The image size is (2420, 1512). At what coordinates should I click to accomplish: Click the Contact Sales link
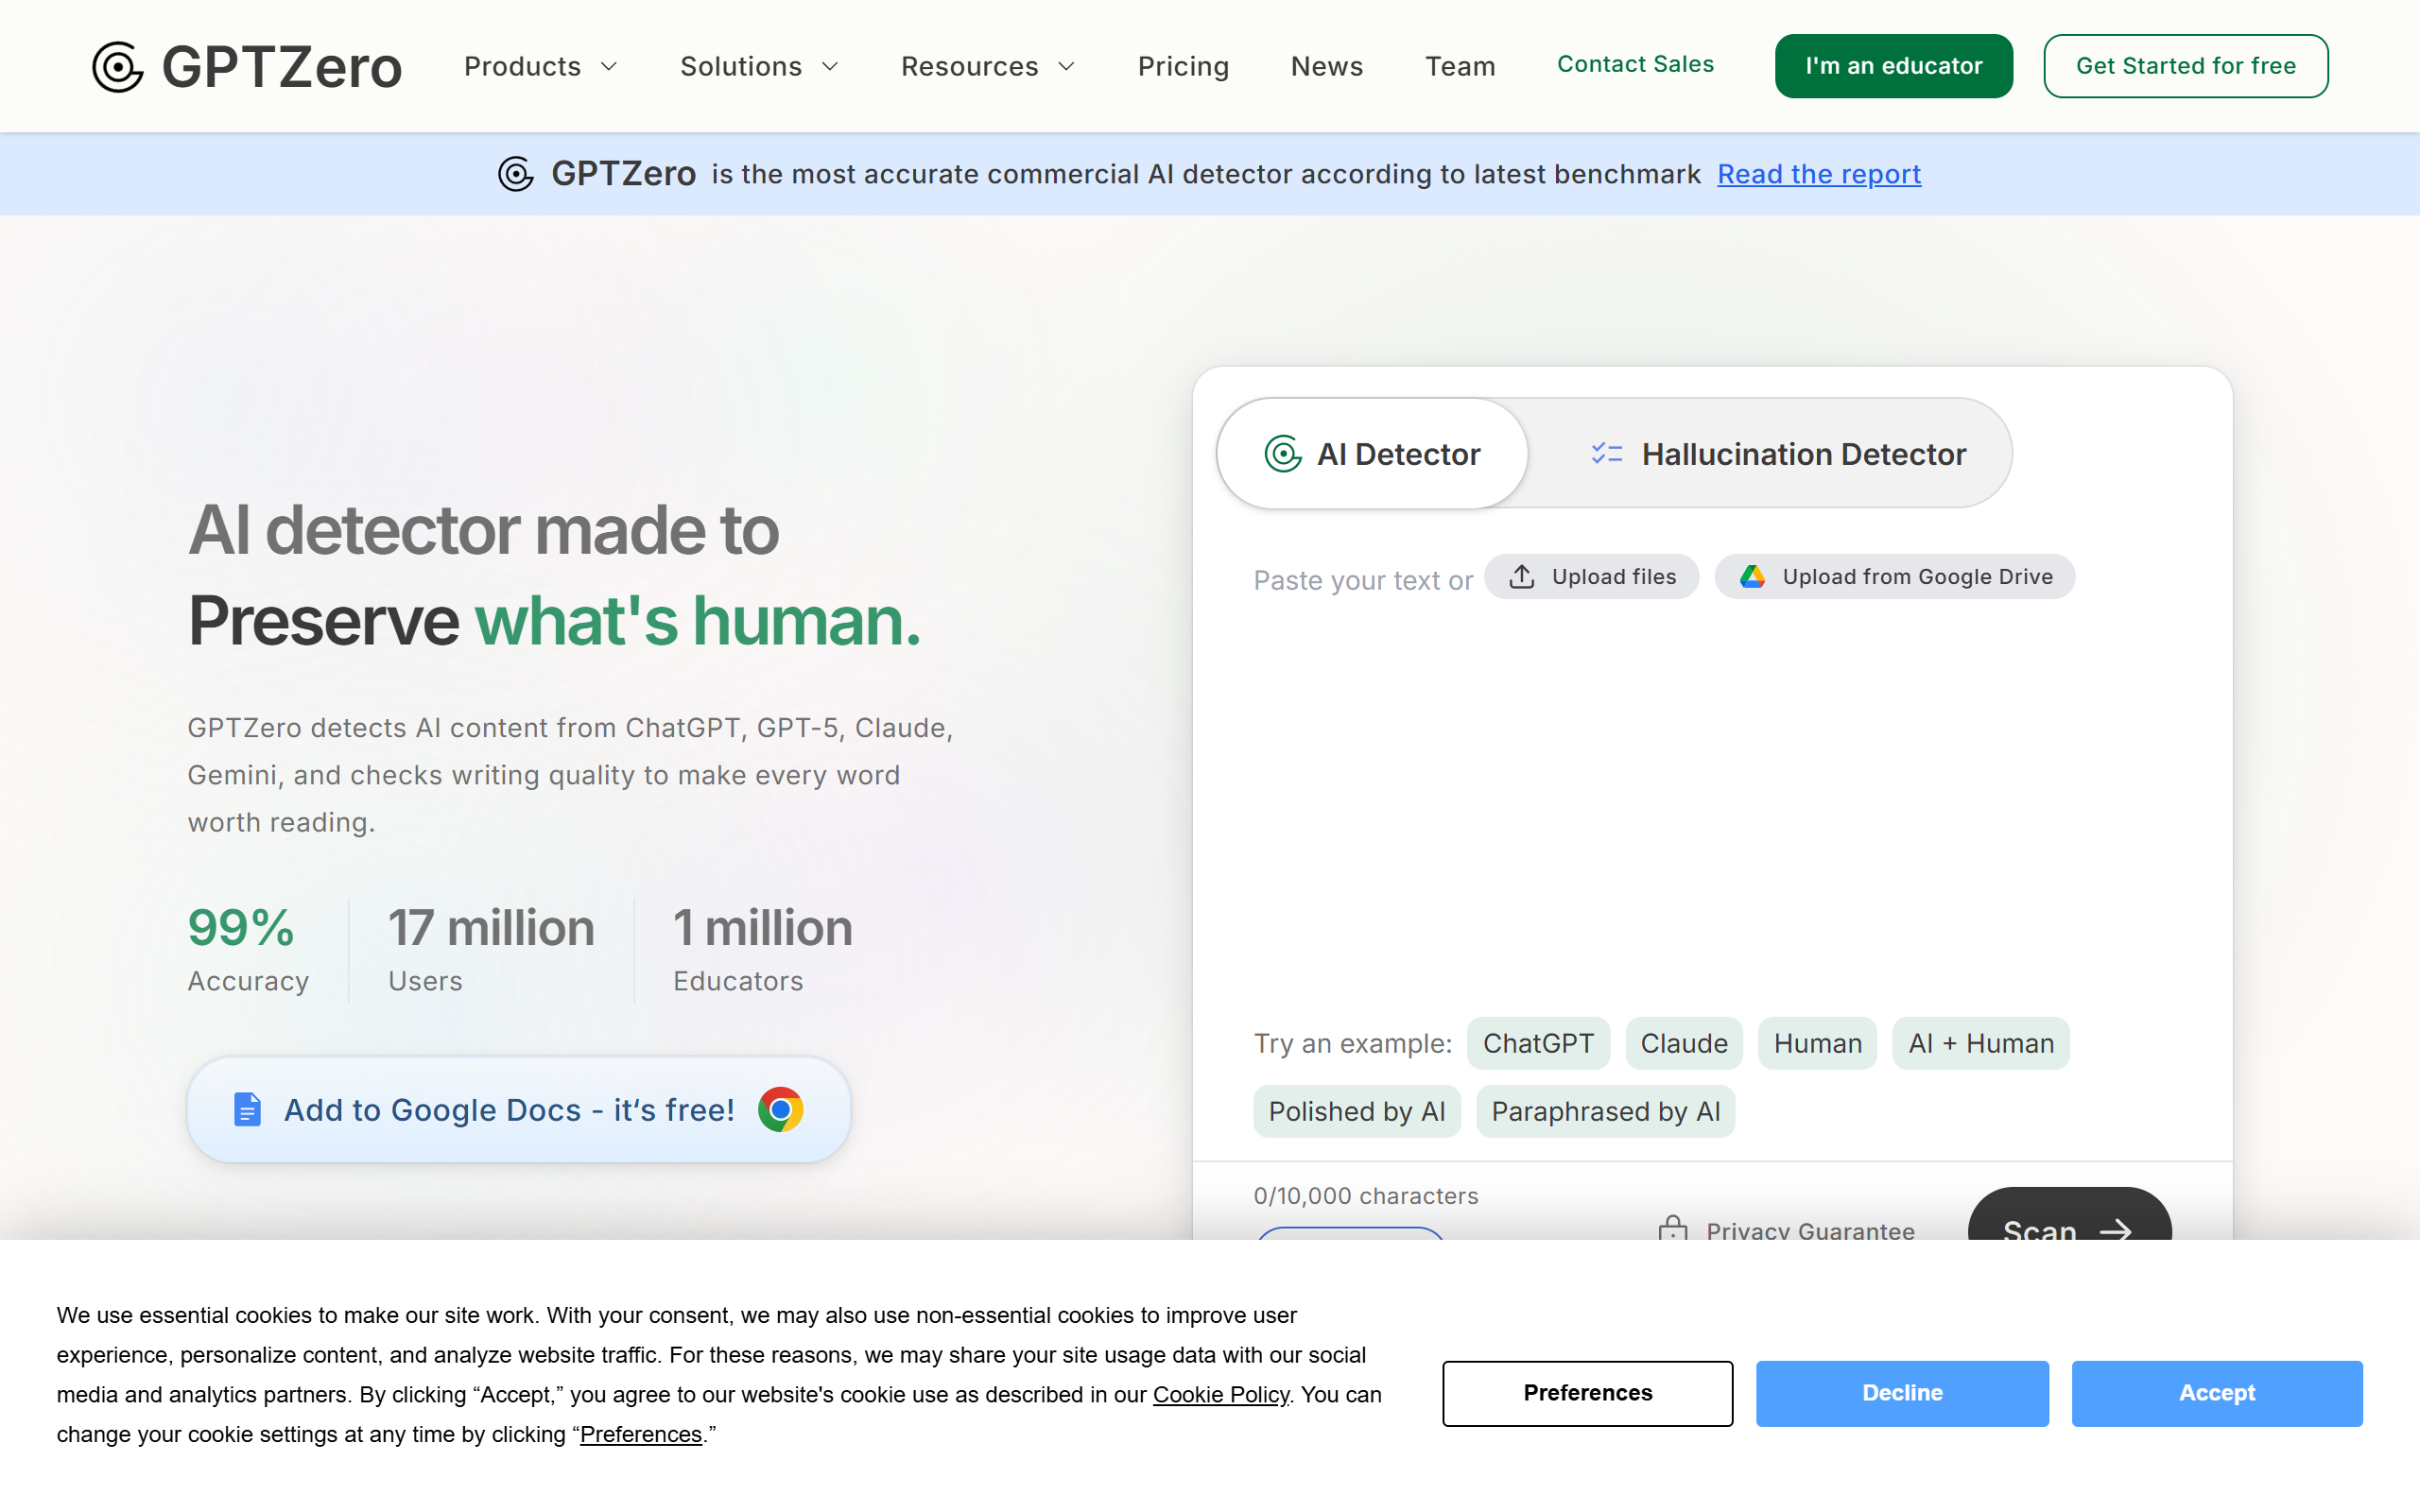(x=1635, y=65)
